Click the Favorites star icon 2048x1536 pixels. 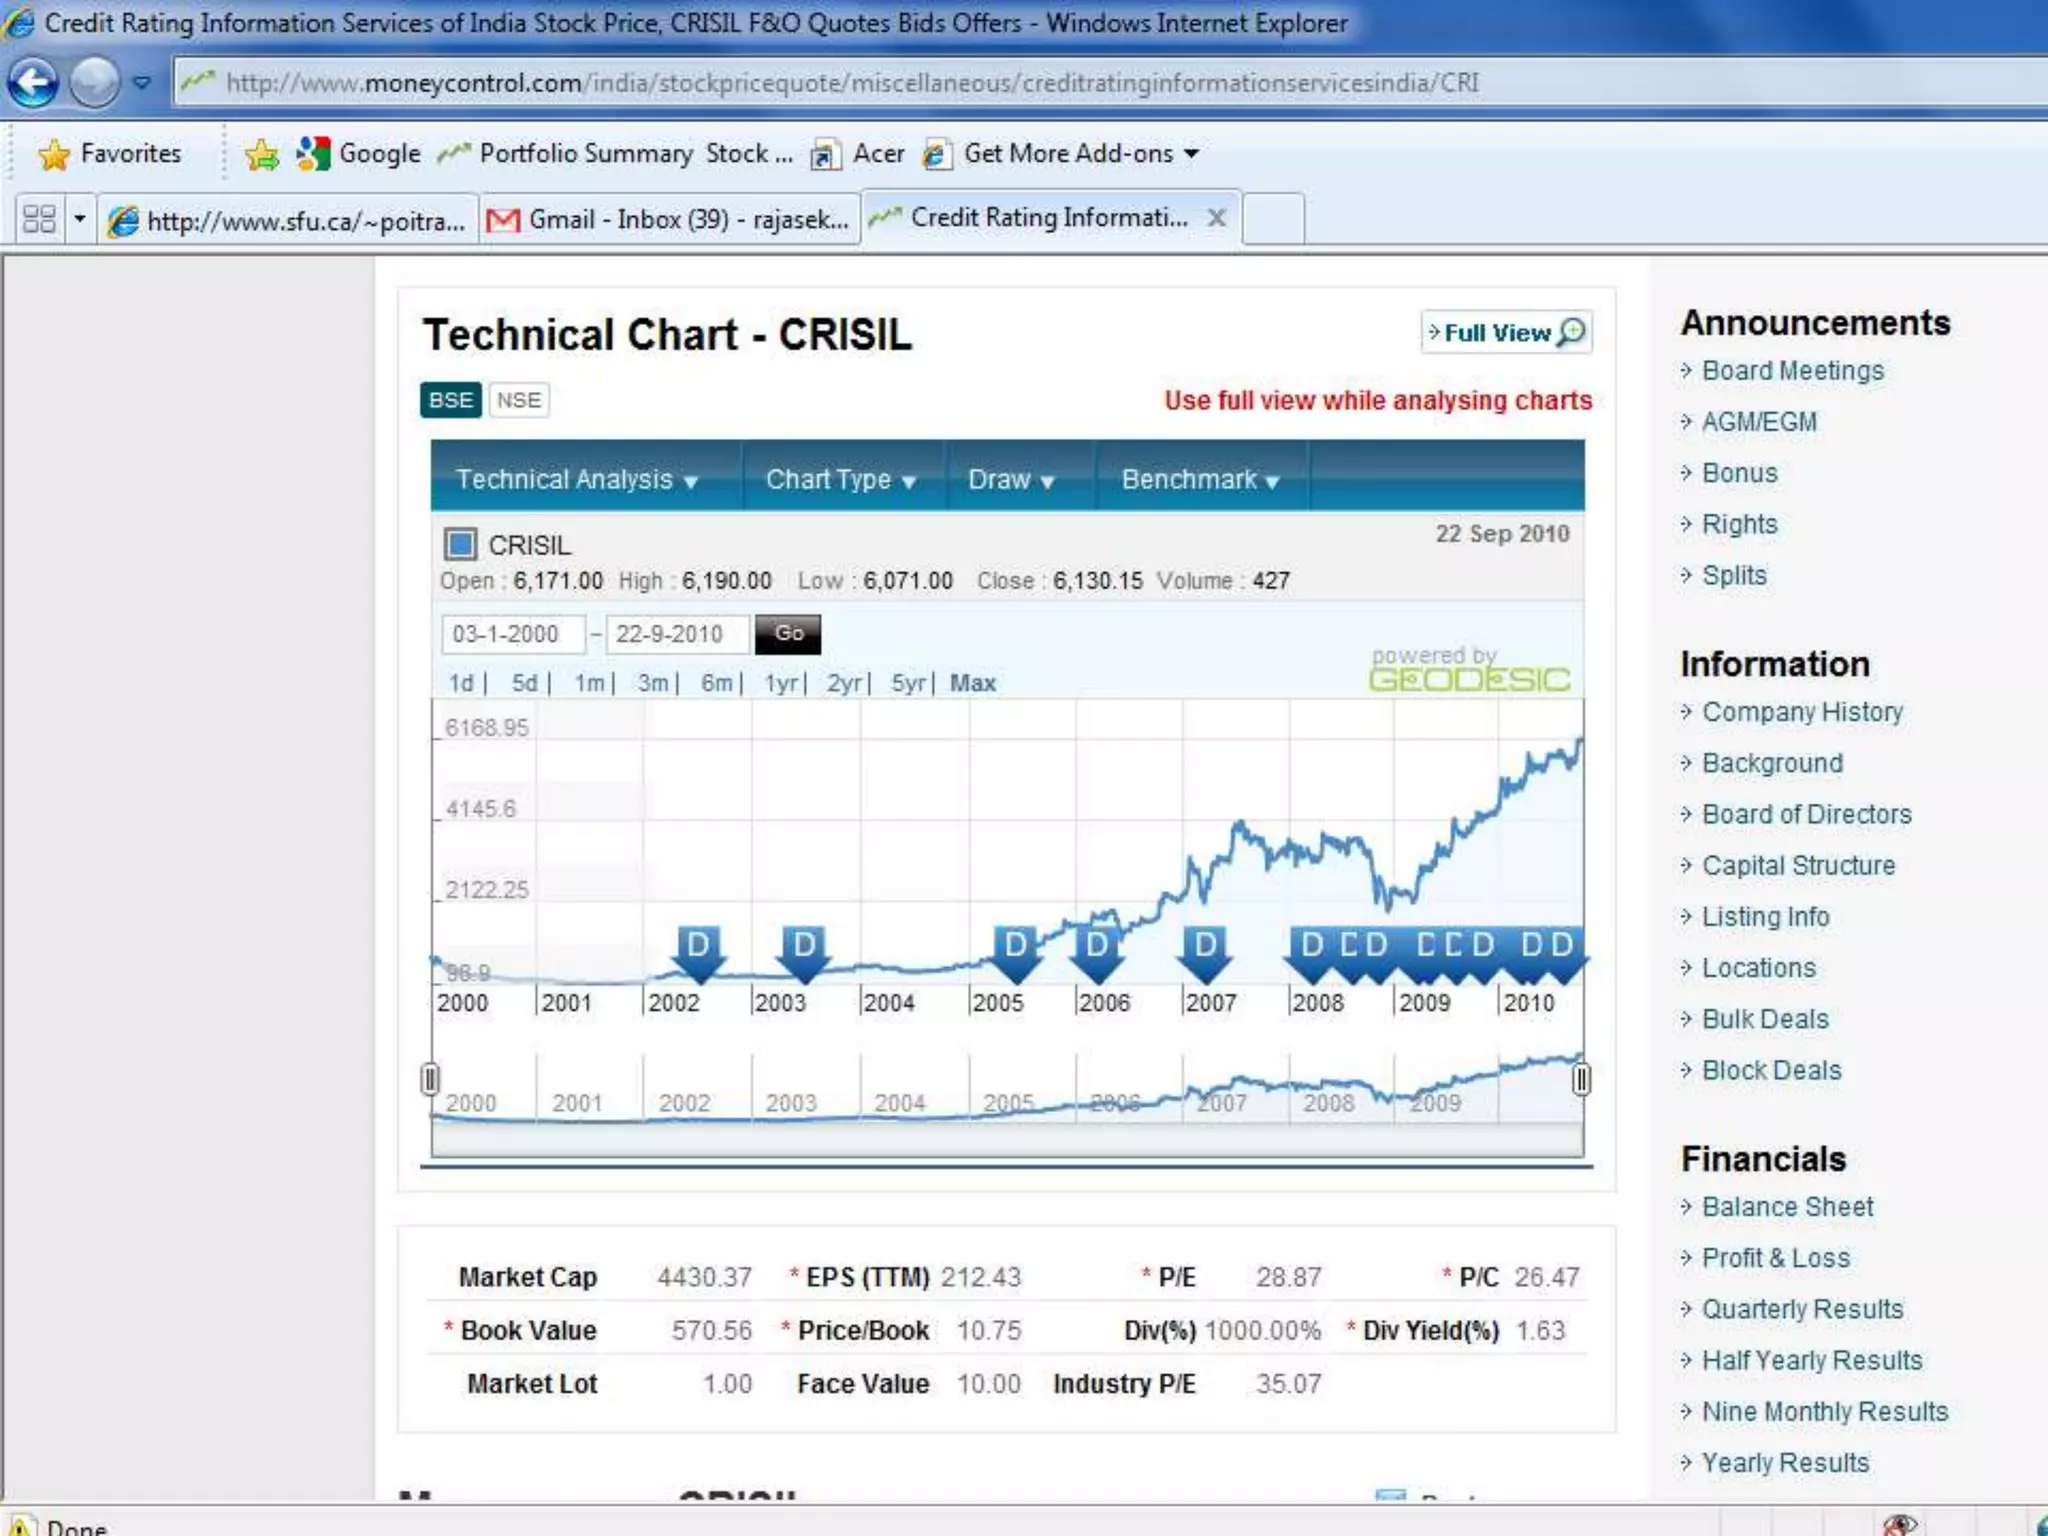coord(54,154)
